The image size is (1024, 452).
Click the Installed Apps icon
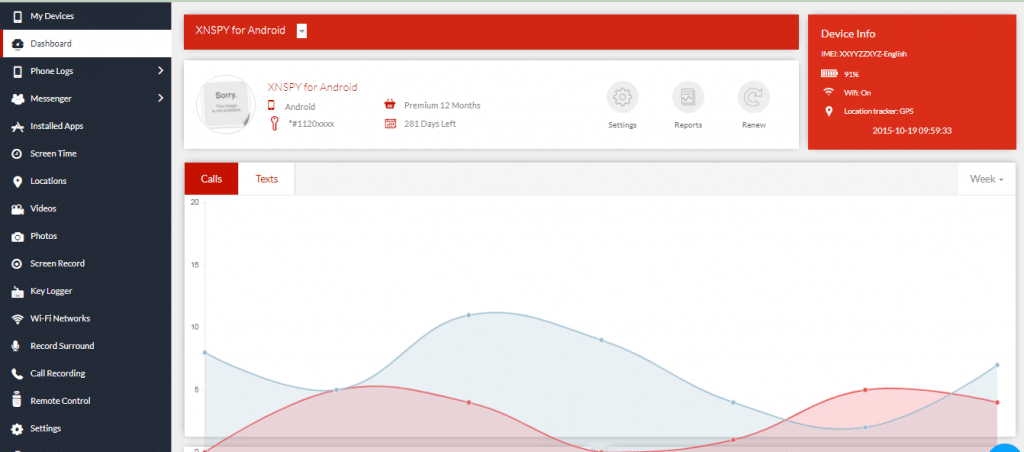pos(18,127)
